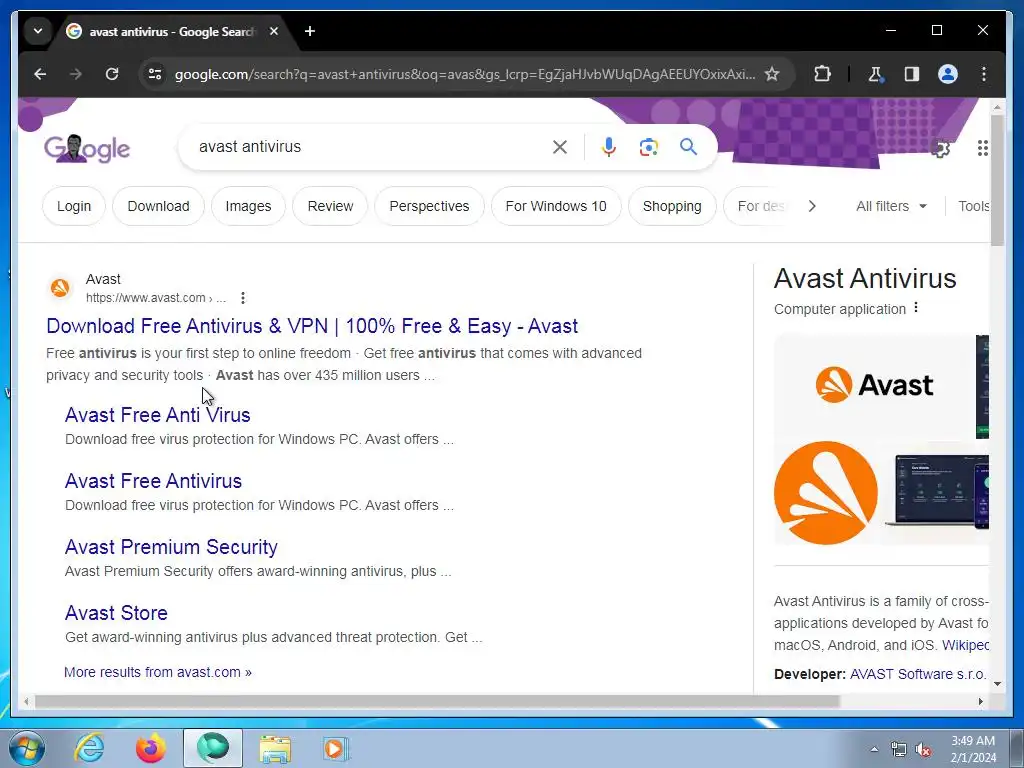The height and width of the screenshot is (768, 1024).
Task: Click the Avast favicon in first result
Action: tap(60, 288)
